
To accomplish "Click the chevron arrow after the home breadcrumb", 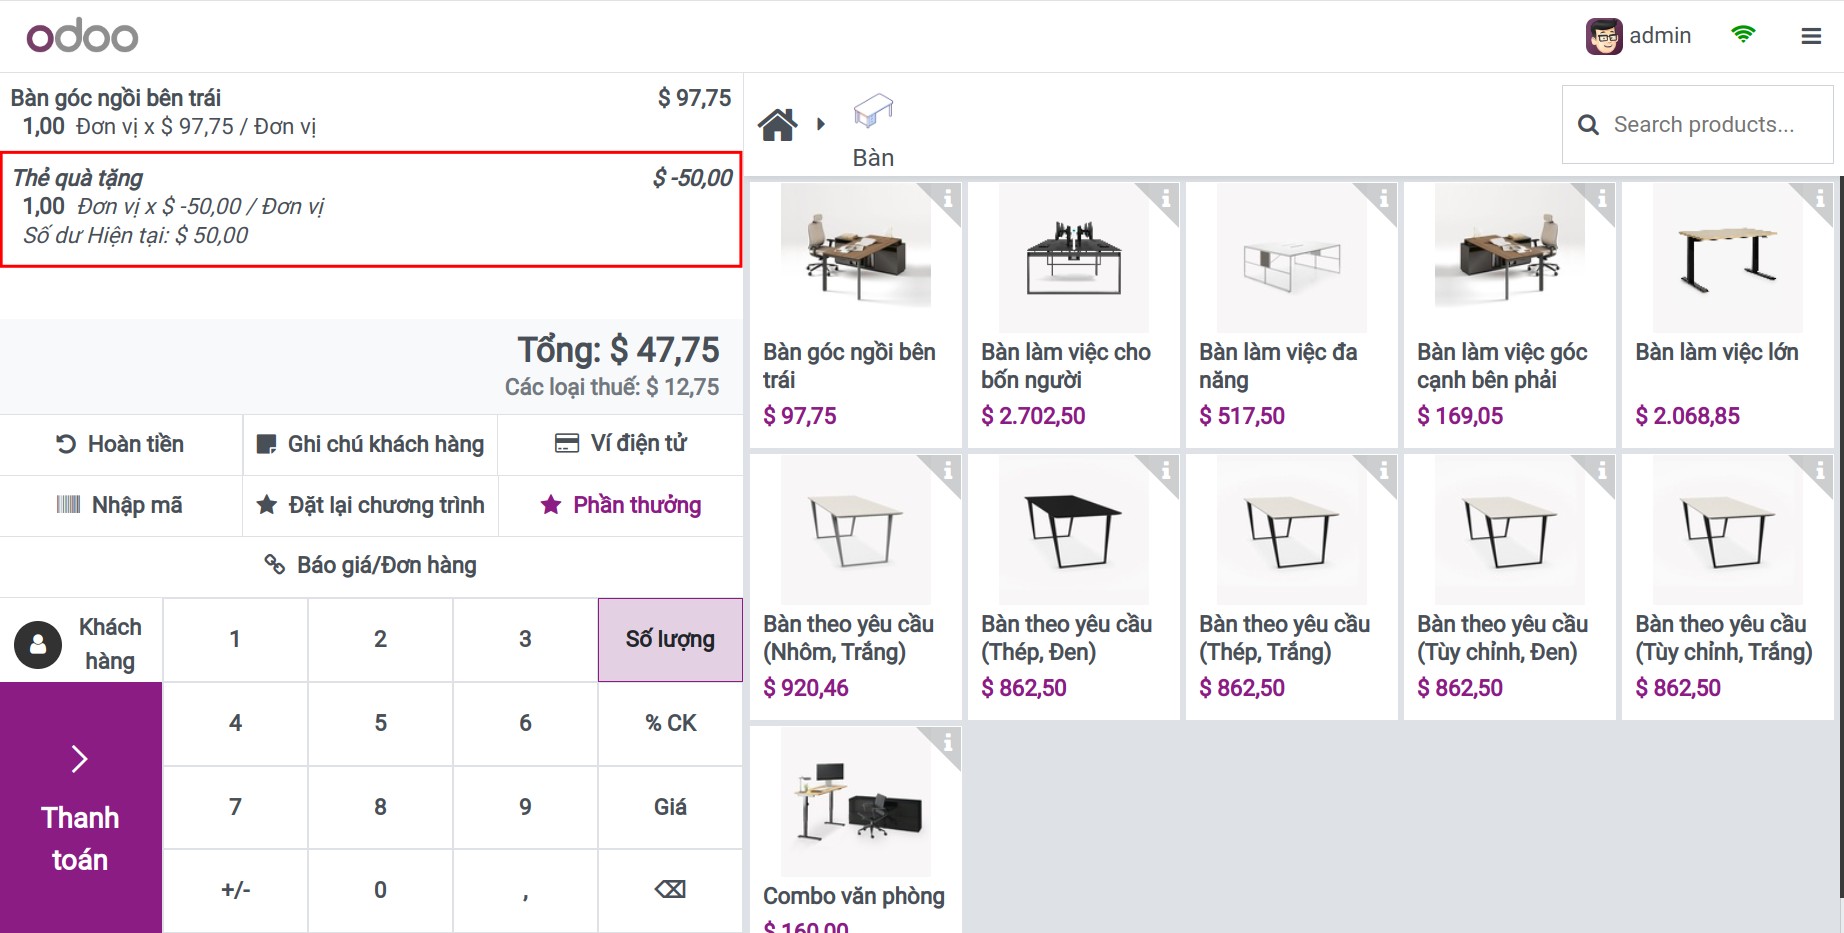I will point(822,122).
